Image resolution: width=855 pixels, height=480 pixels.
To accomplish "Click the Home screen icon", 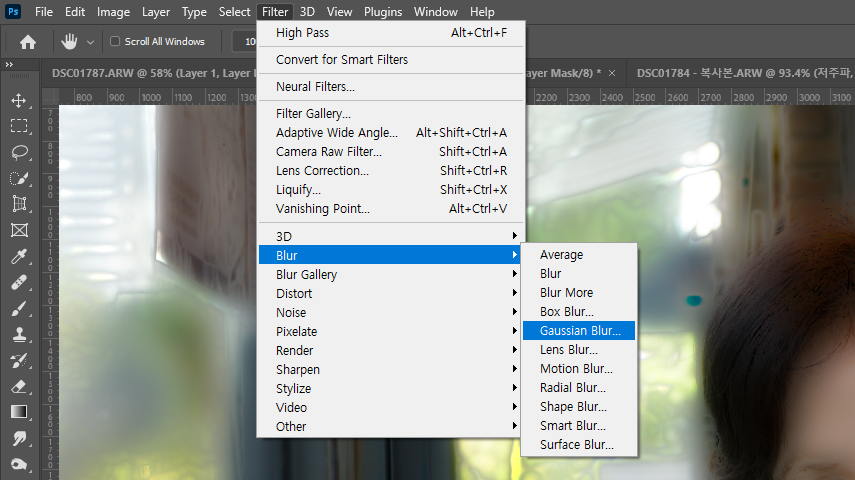I will 28,41.
